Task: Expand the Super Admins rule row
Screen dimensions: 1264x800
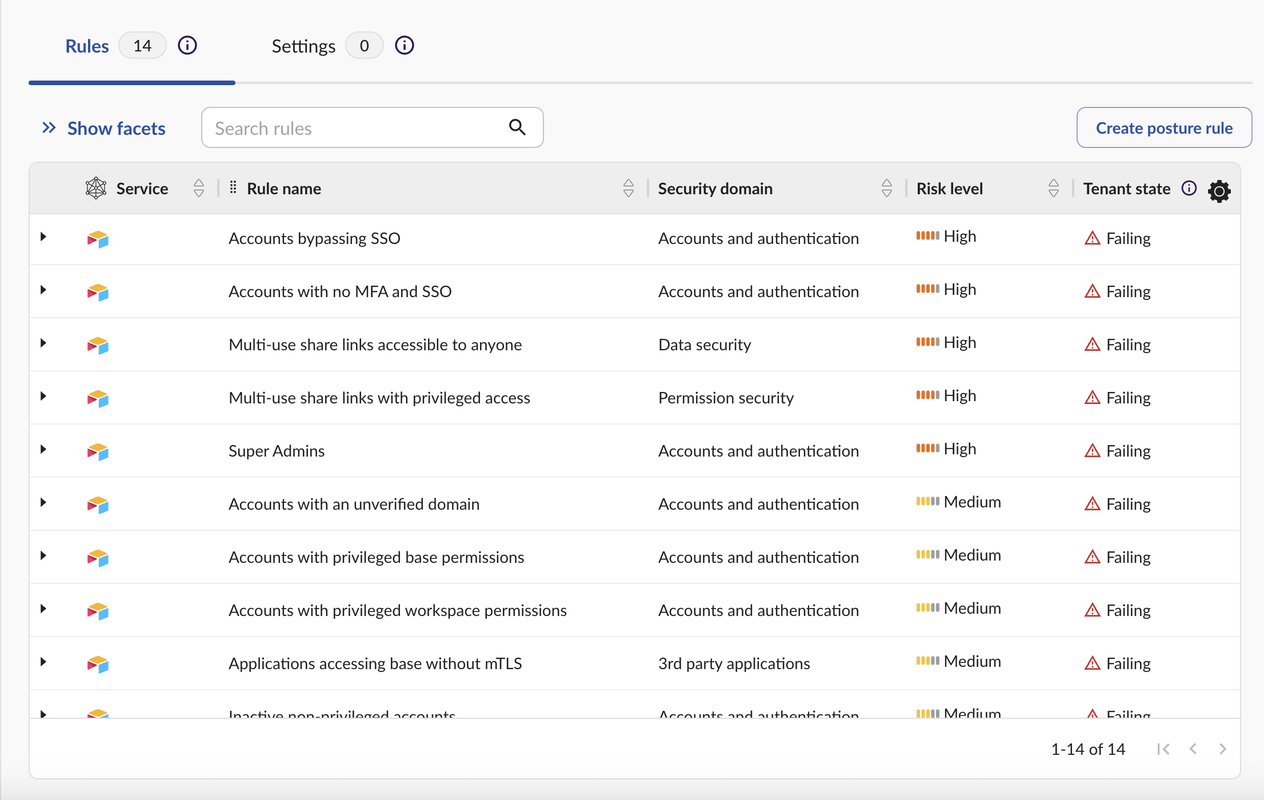Action: pos(43,450)
